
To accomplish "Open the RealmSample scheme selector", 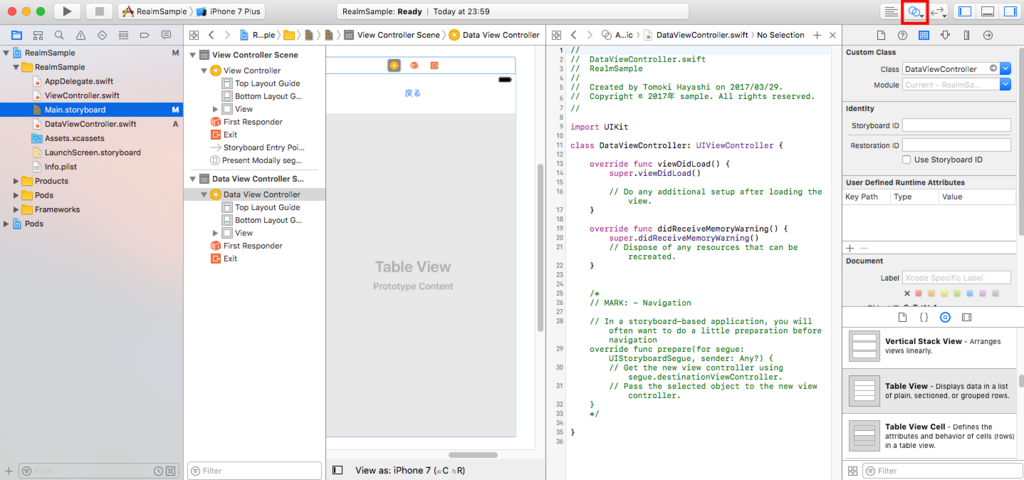I will pyautogui.click(x=154, y=11).
